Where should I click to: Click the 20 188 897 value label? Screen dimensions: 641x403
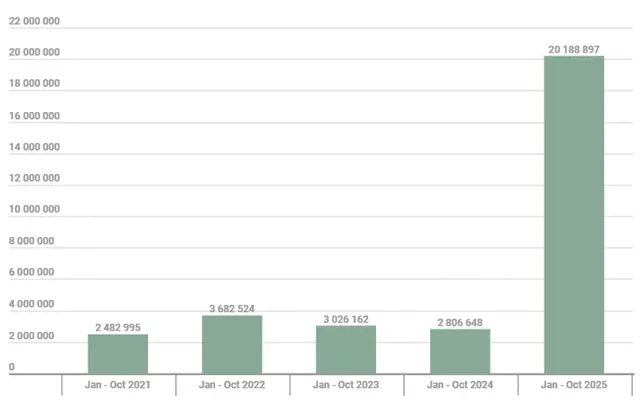click(574, 48)
